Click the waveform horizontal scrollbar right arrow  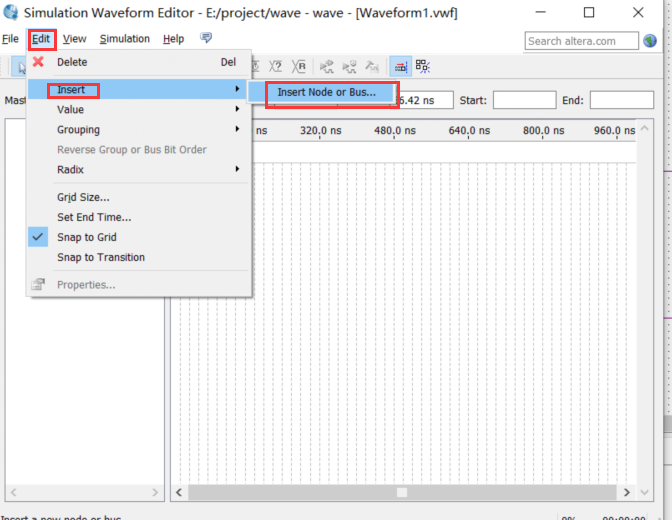[x=627, y=493]
